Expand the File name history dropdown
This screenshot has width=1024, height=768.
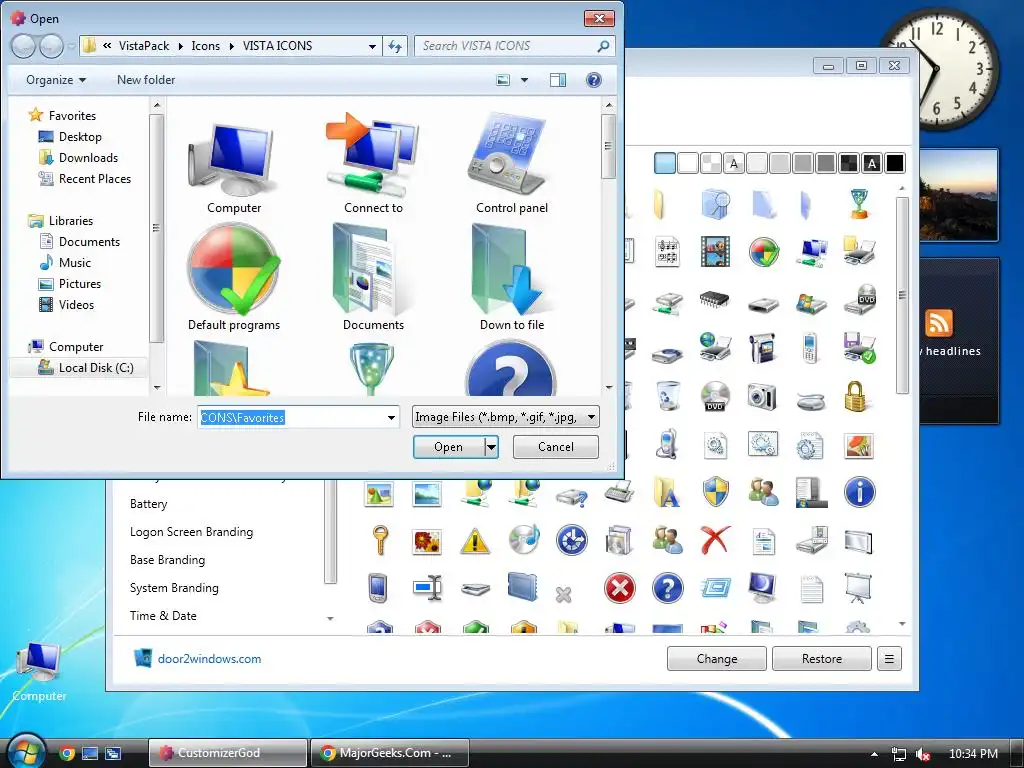click(x=391, y=417)
